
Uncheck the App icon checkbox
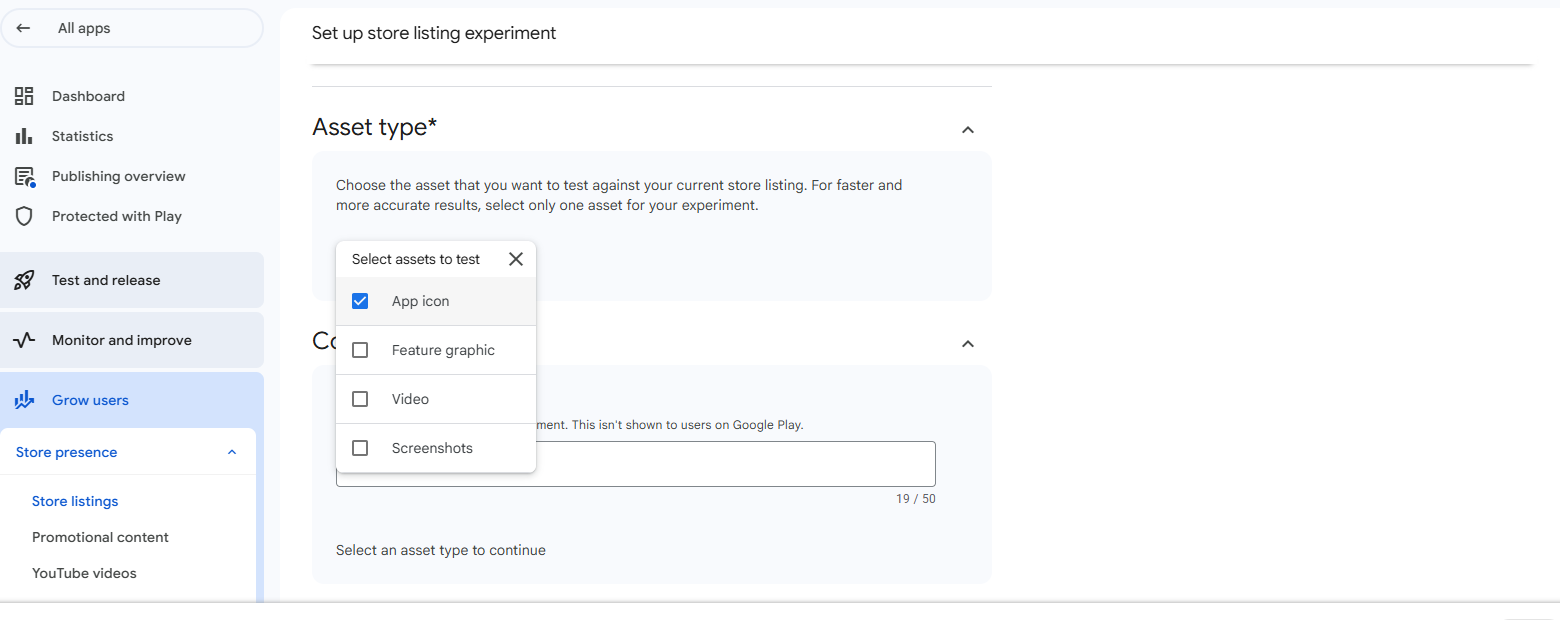360,301
